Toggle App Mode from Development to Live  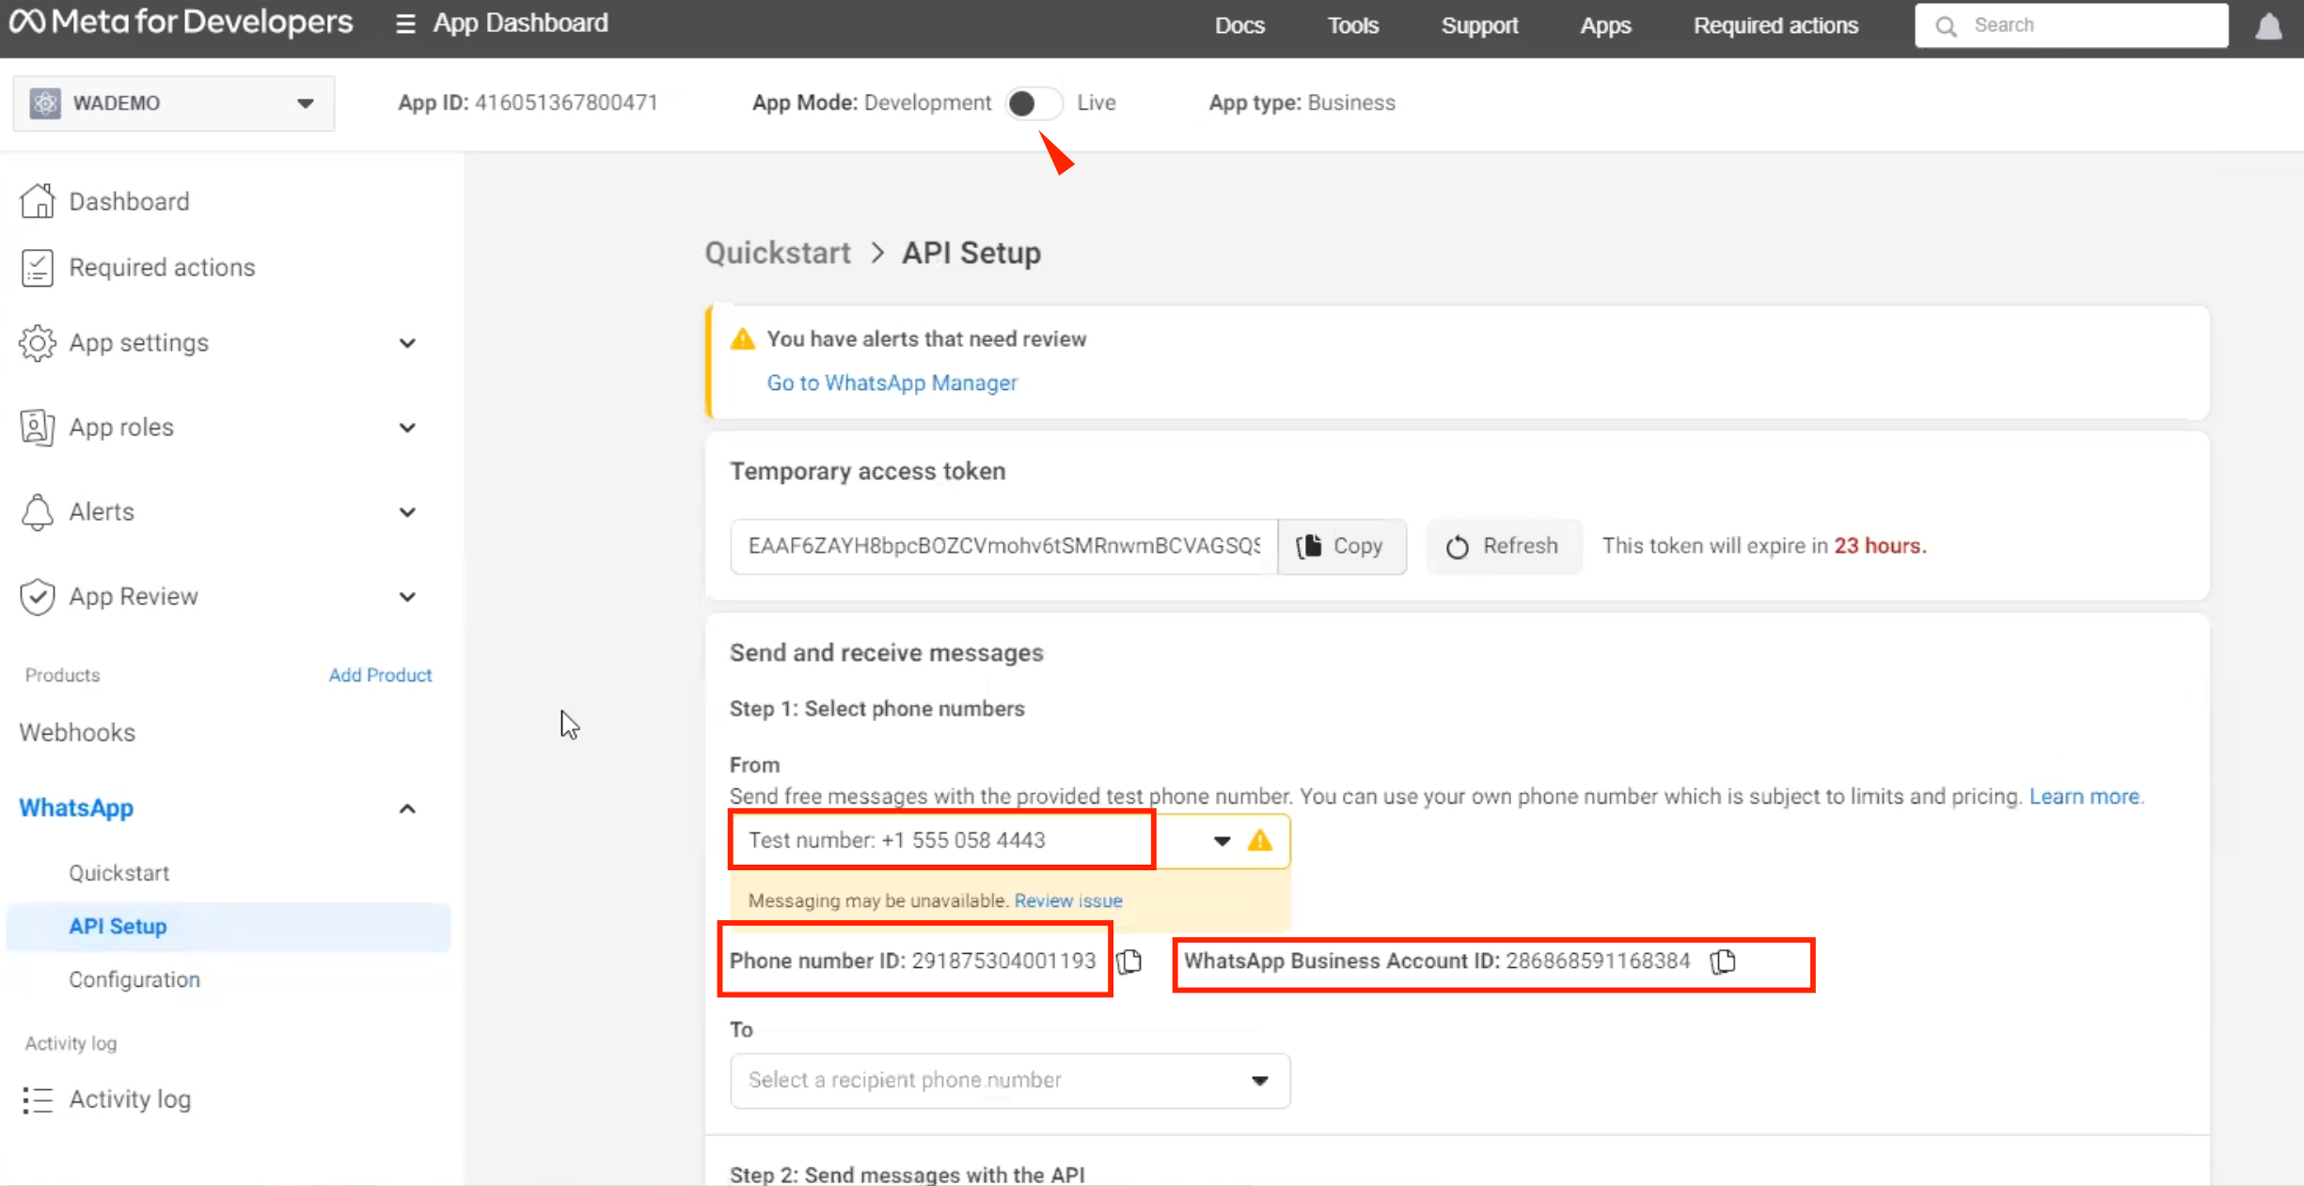(x=1033, y=103)
